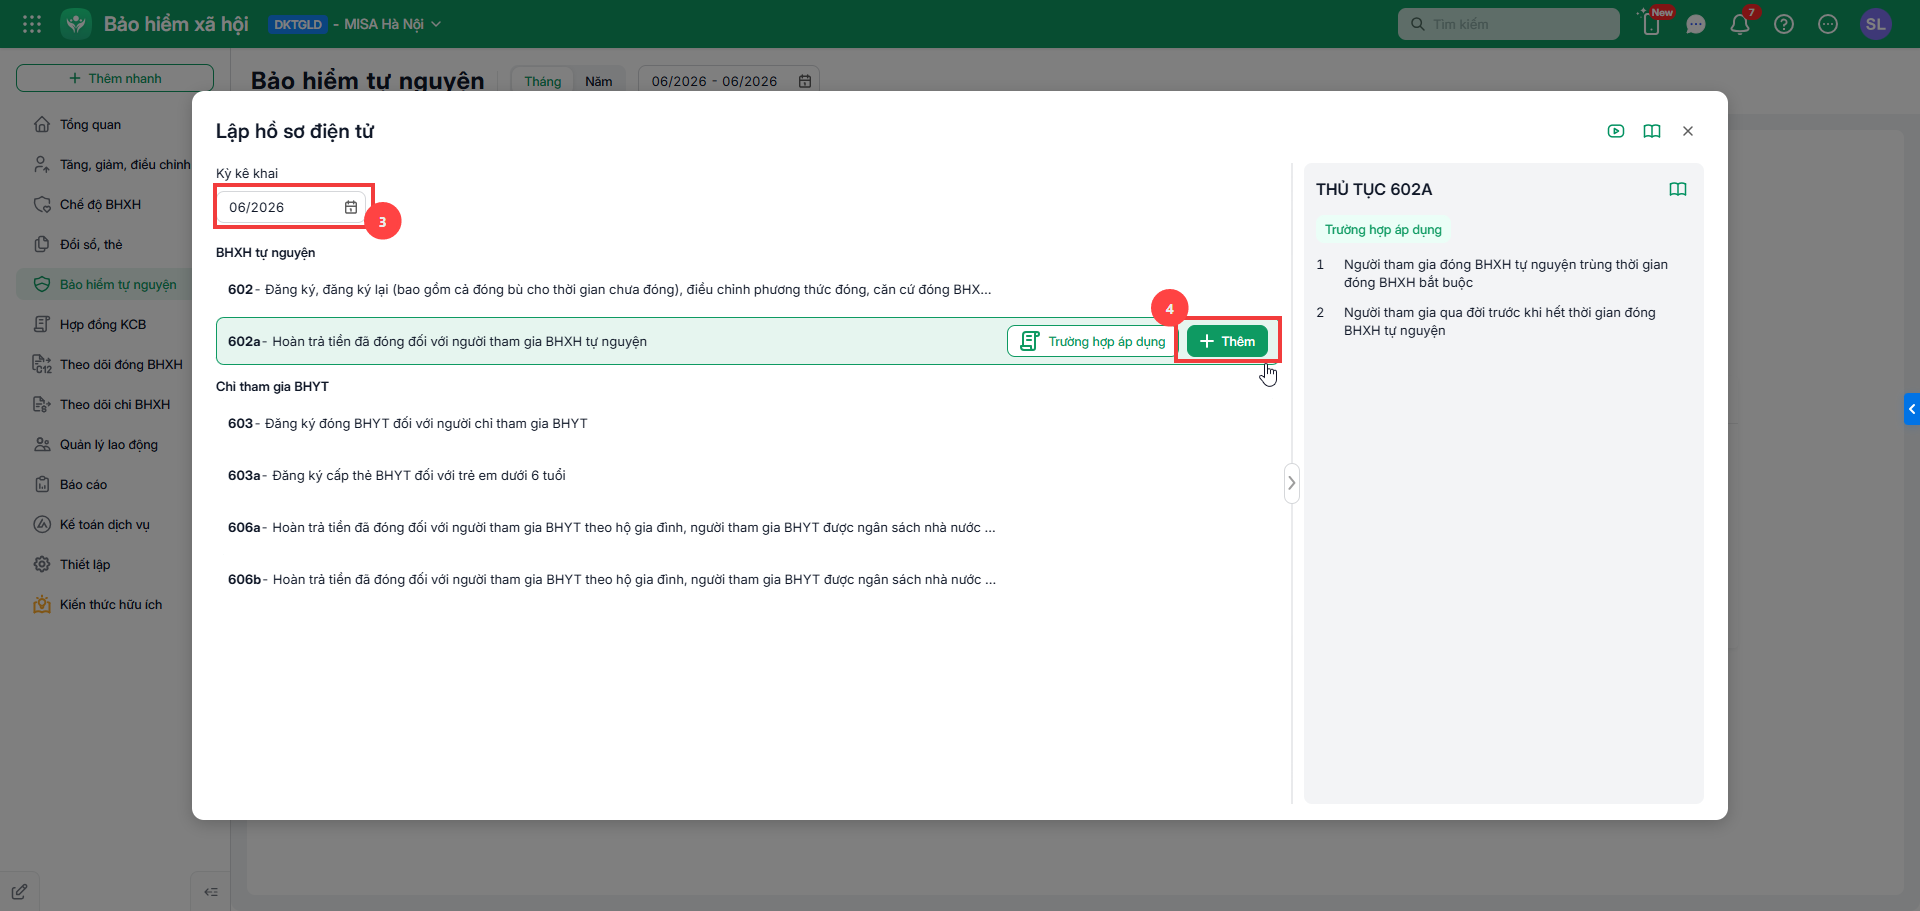Open the 06/2026 - 06/2026 date range picker

pos(729,81)
